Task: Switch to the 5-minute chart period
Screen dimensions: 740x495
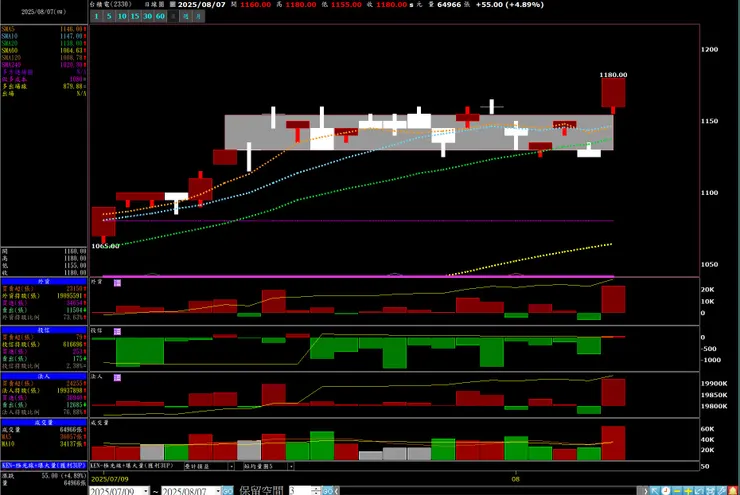Action: 109,17
